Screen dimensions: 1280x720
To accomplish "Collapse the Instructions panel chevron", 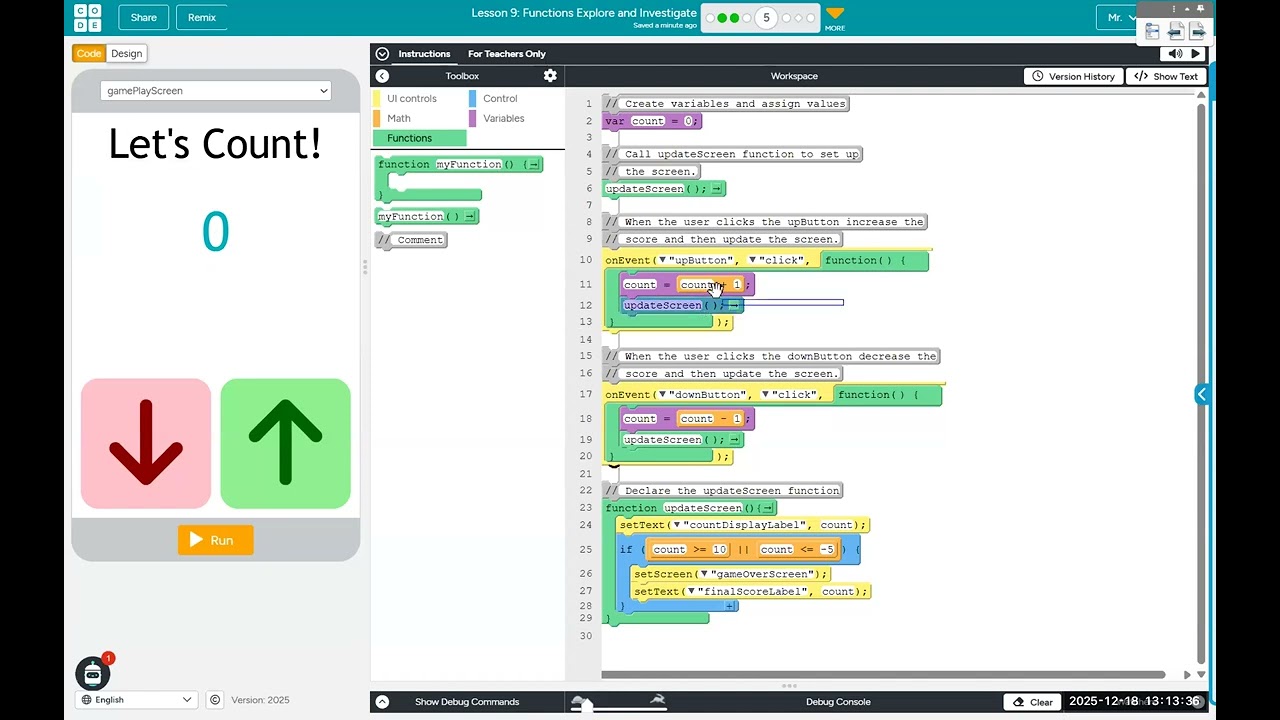I will pos(382,54).
